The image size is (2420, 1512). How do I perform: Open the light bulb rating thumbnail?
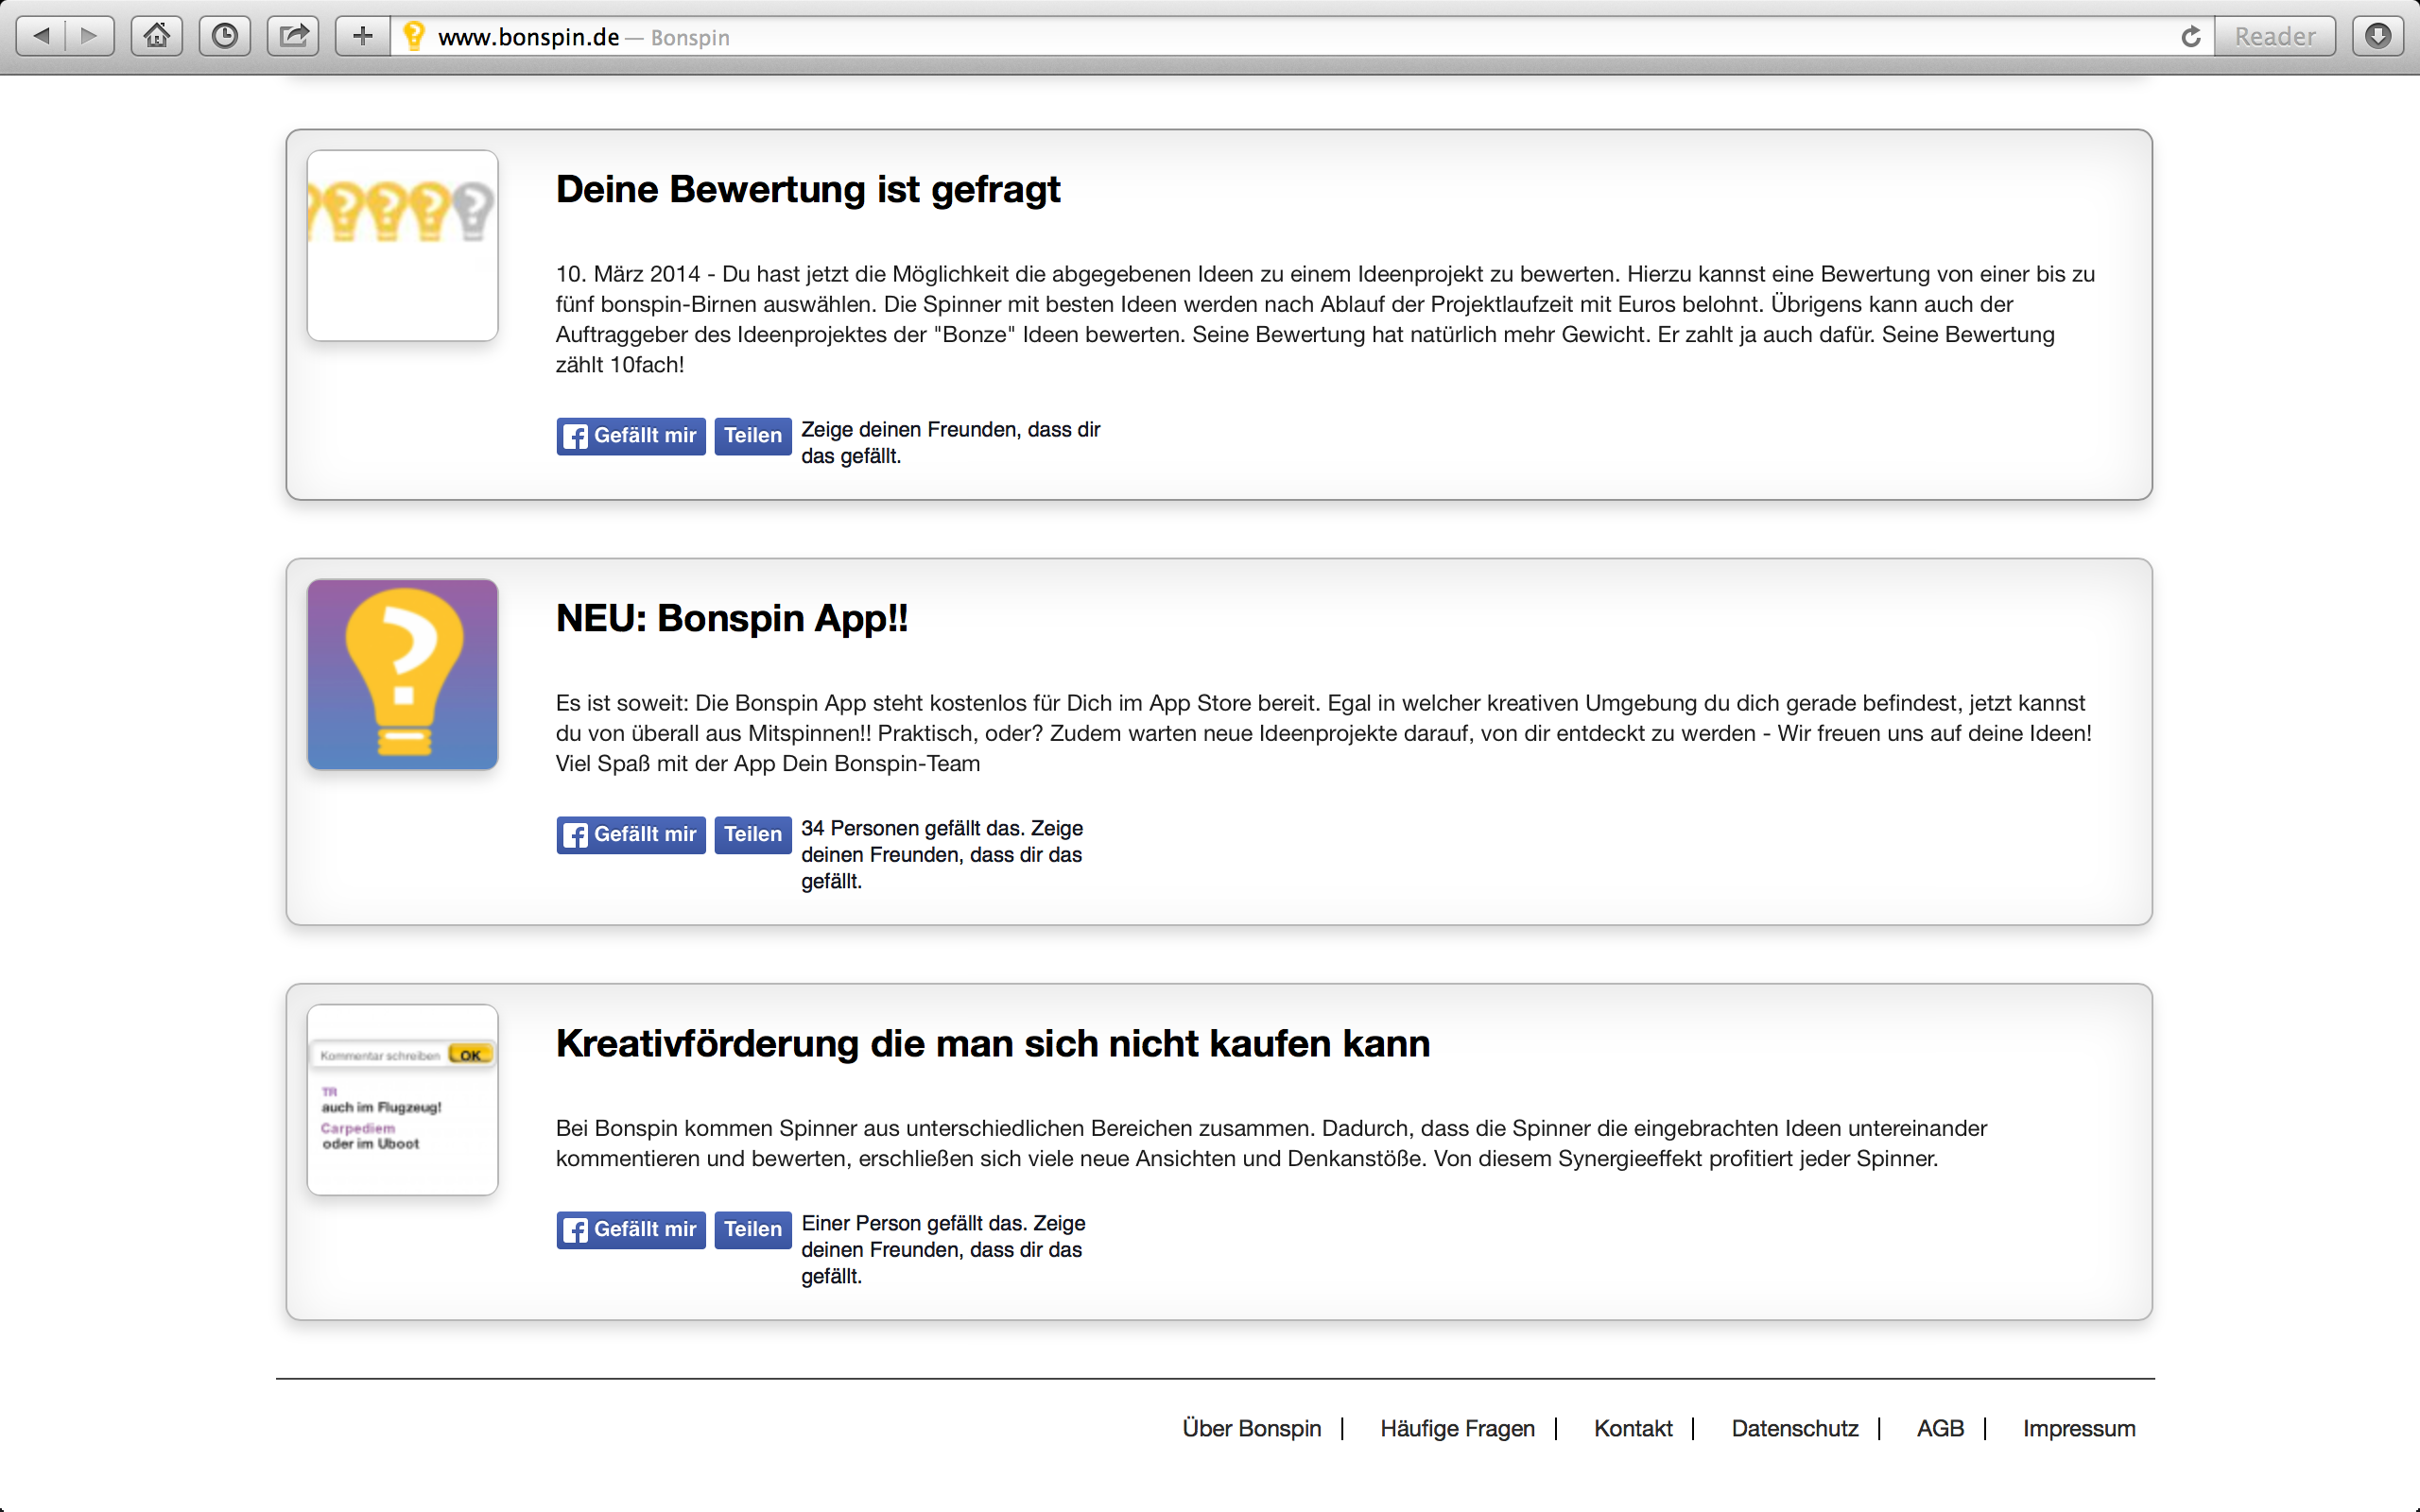point(402,246)
